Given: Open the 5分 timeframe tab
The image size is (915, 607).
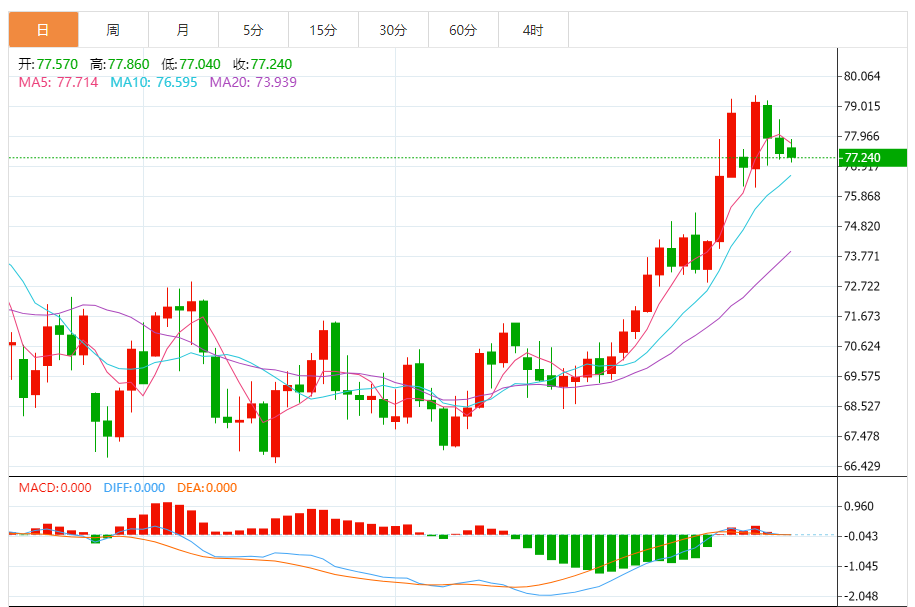Looking at the screenshot, I should click(x=253, y=30).
